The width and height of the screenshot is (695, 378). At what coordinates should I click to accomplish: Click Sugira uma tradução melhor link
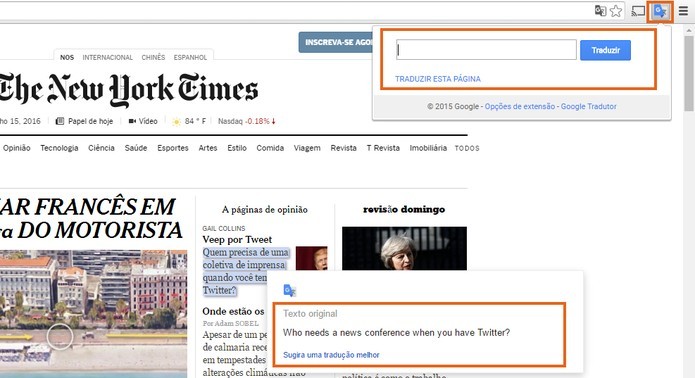pyautogui.click(x=331, y=355)
